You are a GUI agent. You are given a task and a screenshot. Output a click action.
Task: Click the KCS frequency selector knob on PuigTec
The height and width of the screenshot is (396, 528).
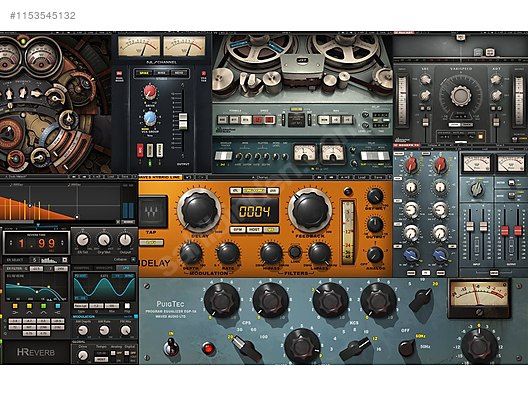[x=355, y=349]
